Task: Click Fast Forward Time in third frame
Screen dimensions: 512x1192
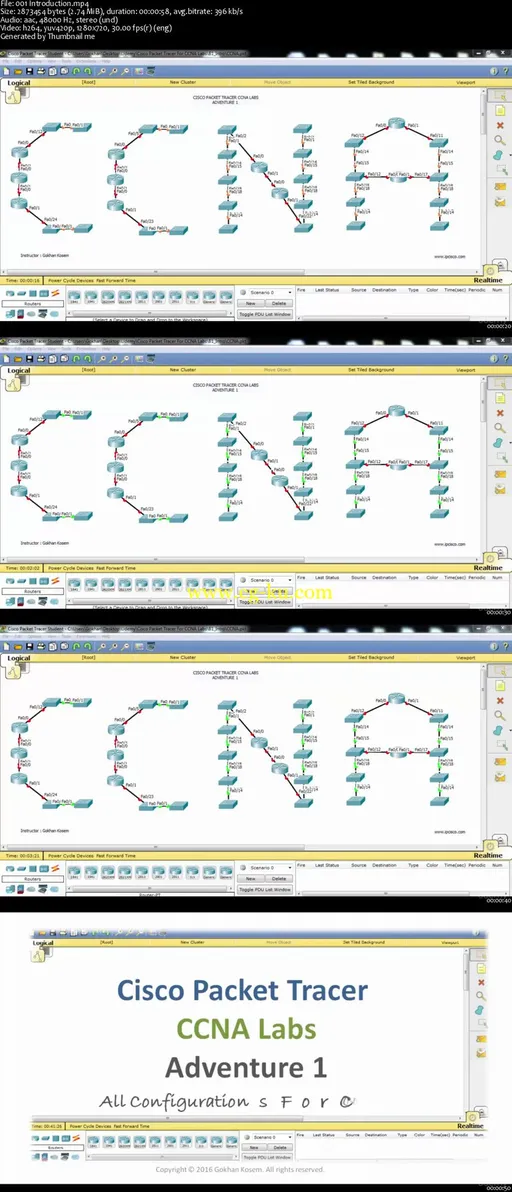Action: click(116, 855)
